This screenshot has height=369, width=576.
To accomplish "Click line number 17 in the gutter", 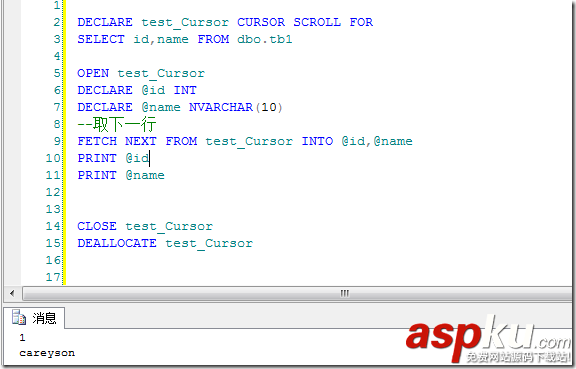I will pyautogui.click(x=53, y=277).
